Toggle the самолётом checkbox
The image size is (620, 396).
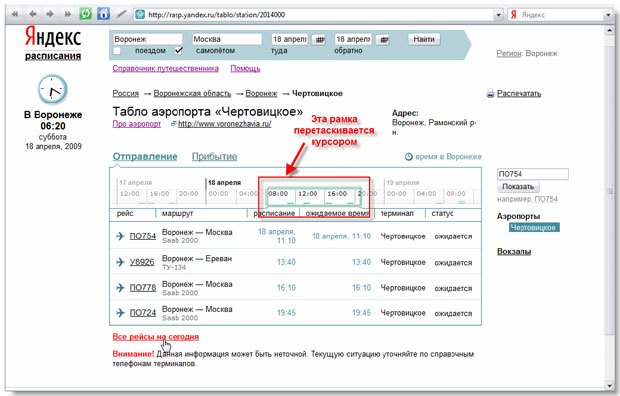(x=179, y=51)
